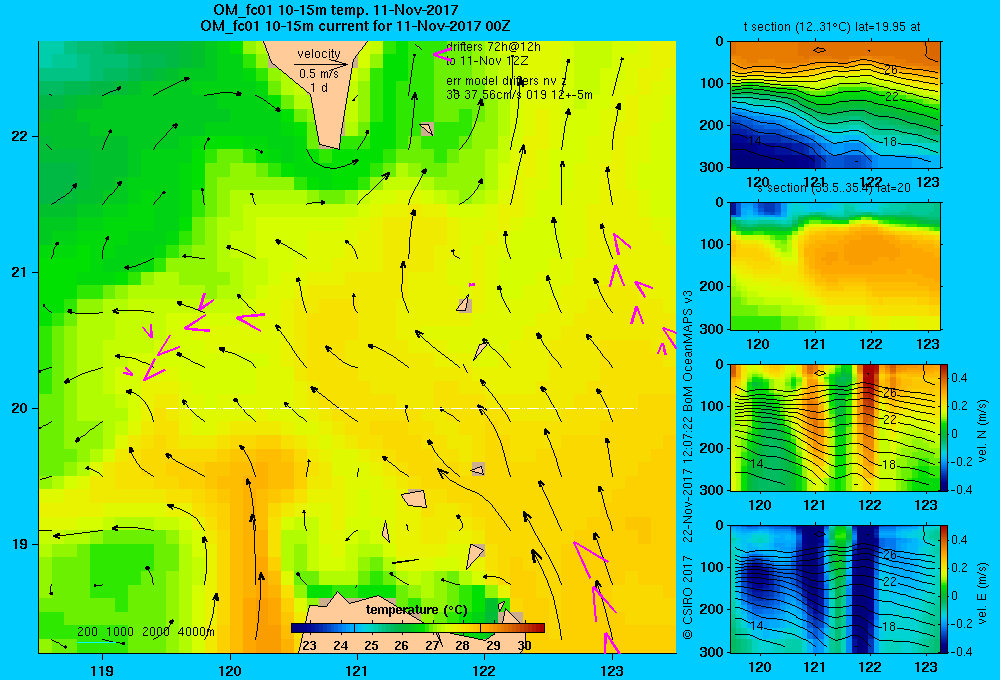The width and height of the screenshot is (1000, 680).
Task: Click the '© CSIRO 2017 ... BoM OceanMAPS v3' vertical credit
Action: 688,465
